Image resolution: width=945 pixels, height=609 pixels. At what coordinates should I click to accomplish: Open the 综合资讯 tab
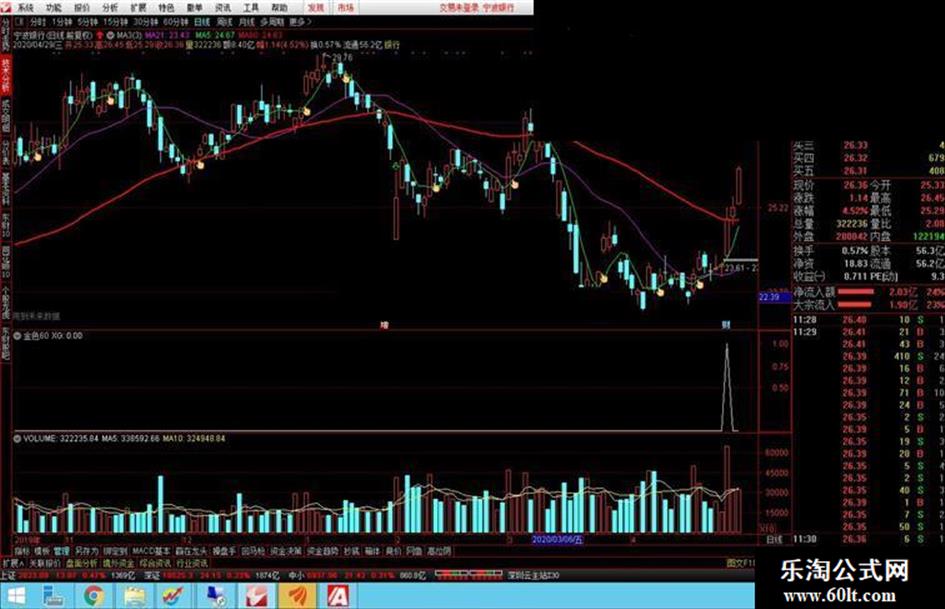[x=155, y=563]
